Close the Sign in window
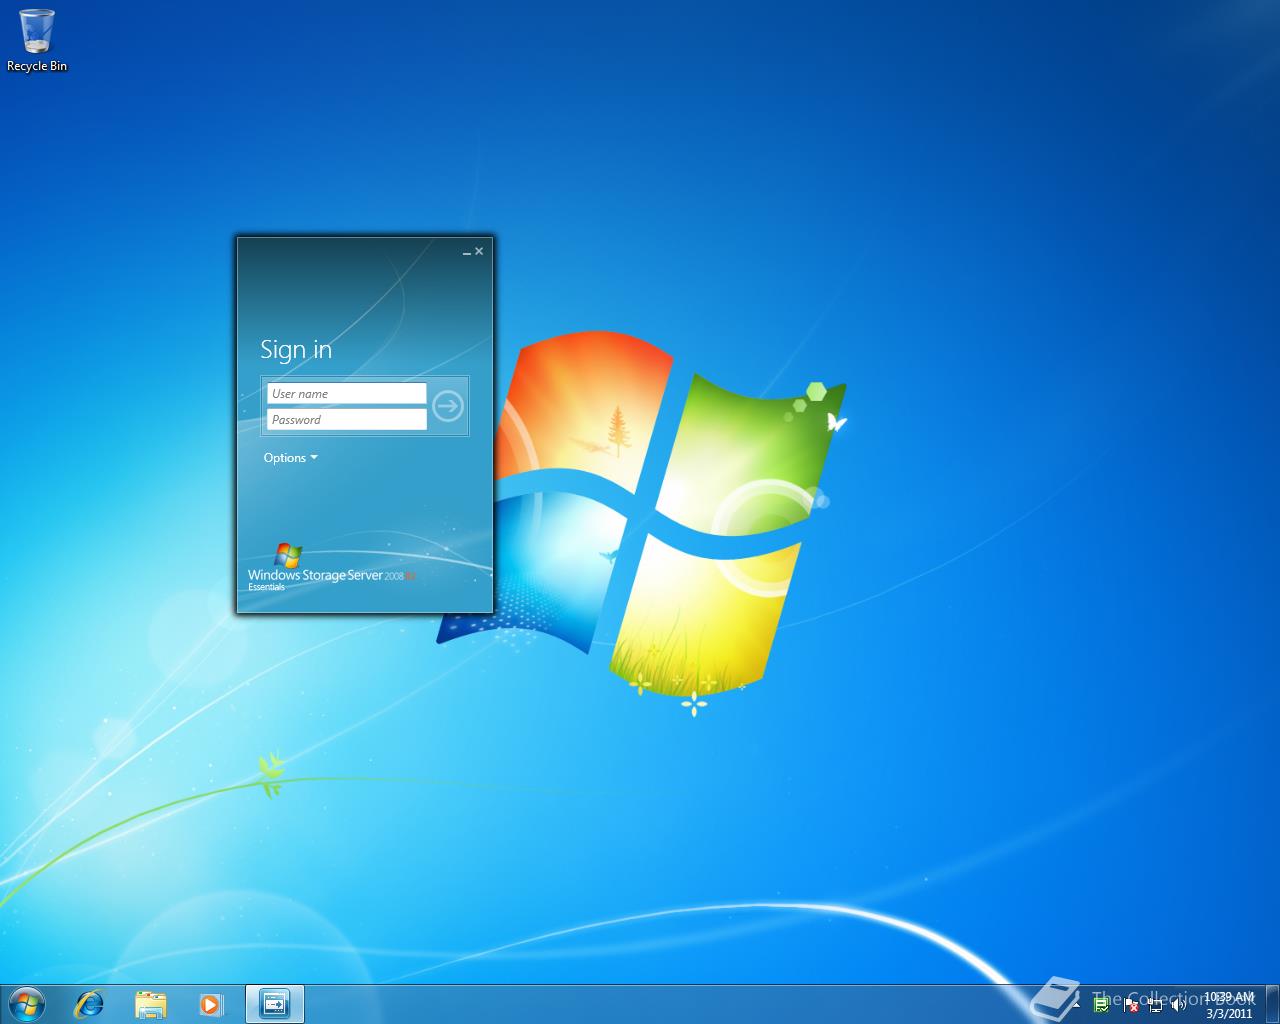This screenshot has height=1024, width=1280. click(479, 251)
